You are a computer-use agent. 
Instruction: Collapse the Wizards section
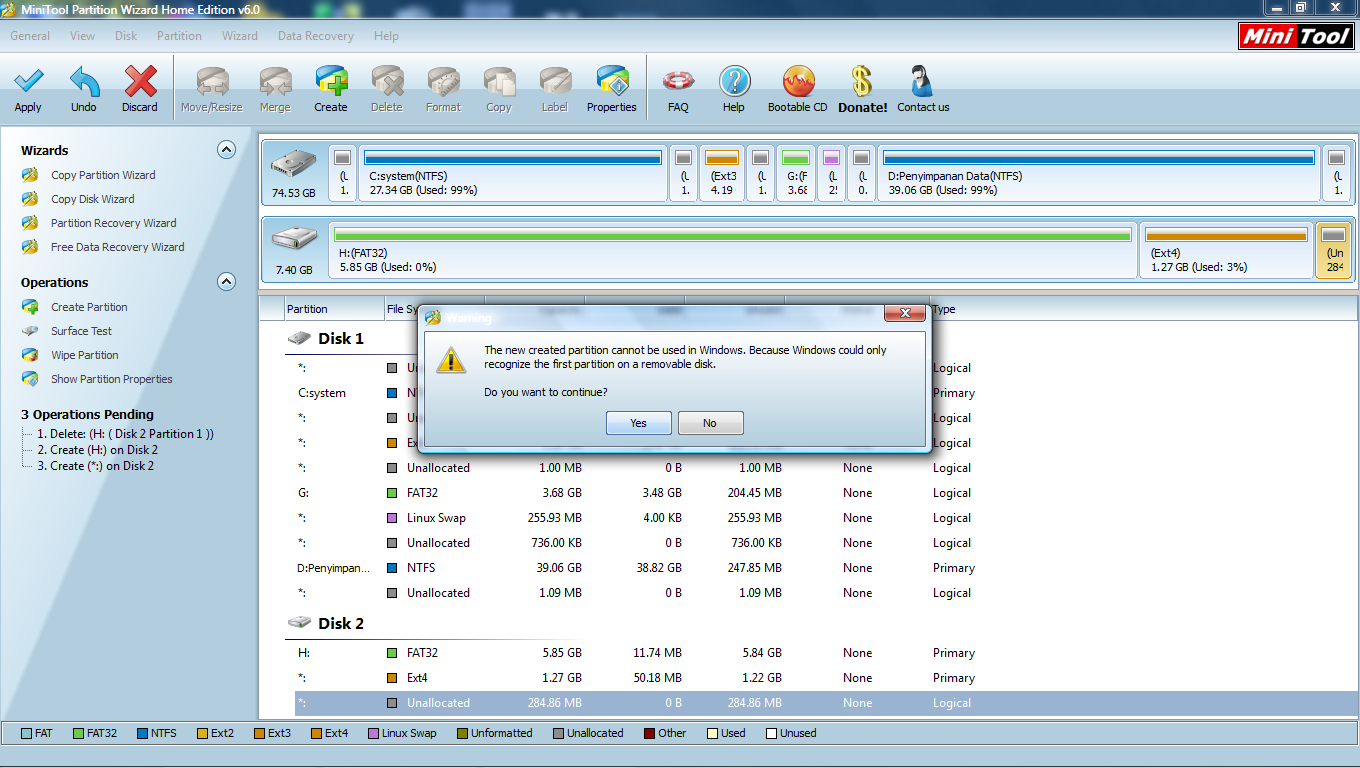pos(227,150)
